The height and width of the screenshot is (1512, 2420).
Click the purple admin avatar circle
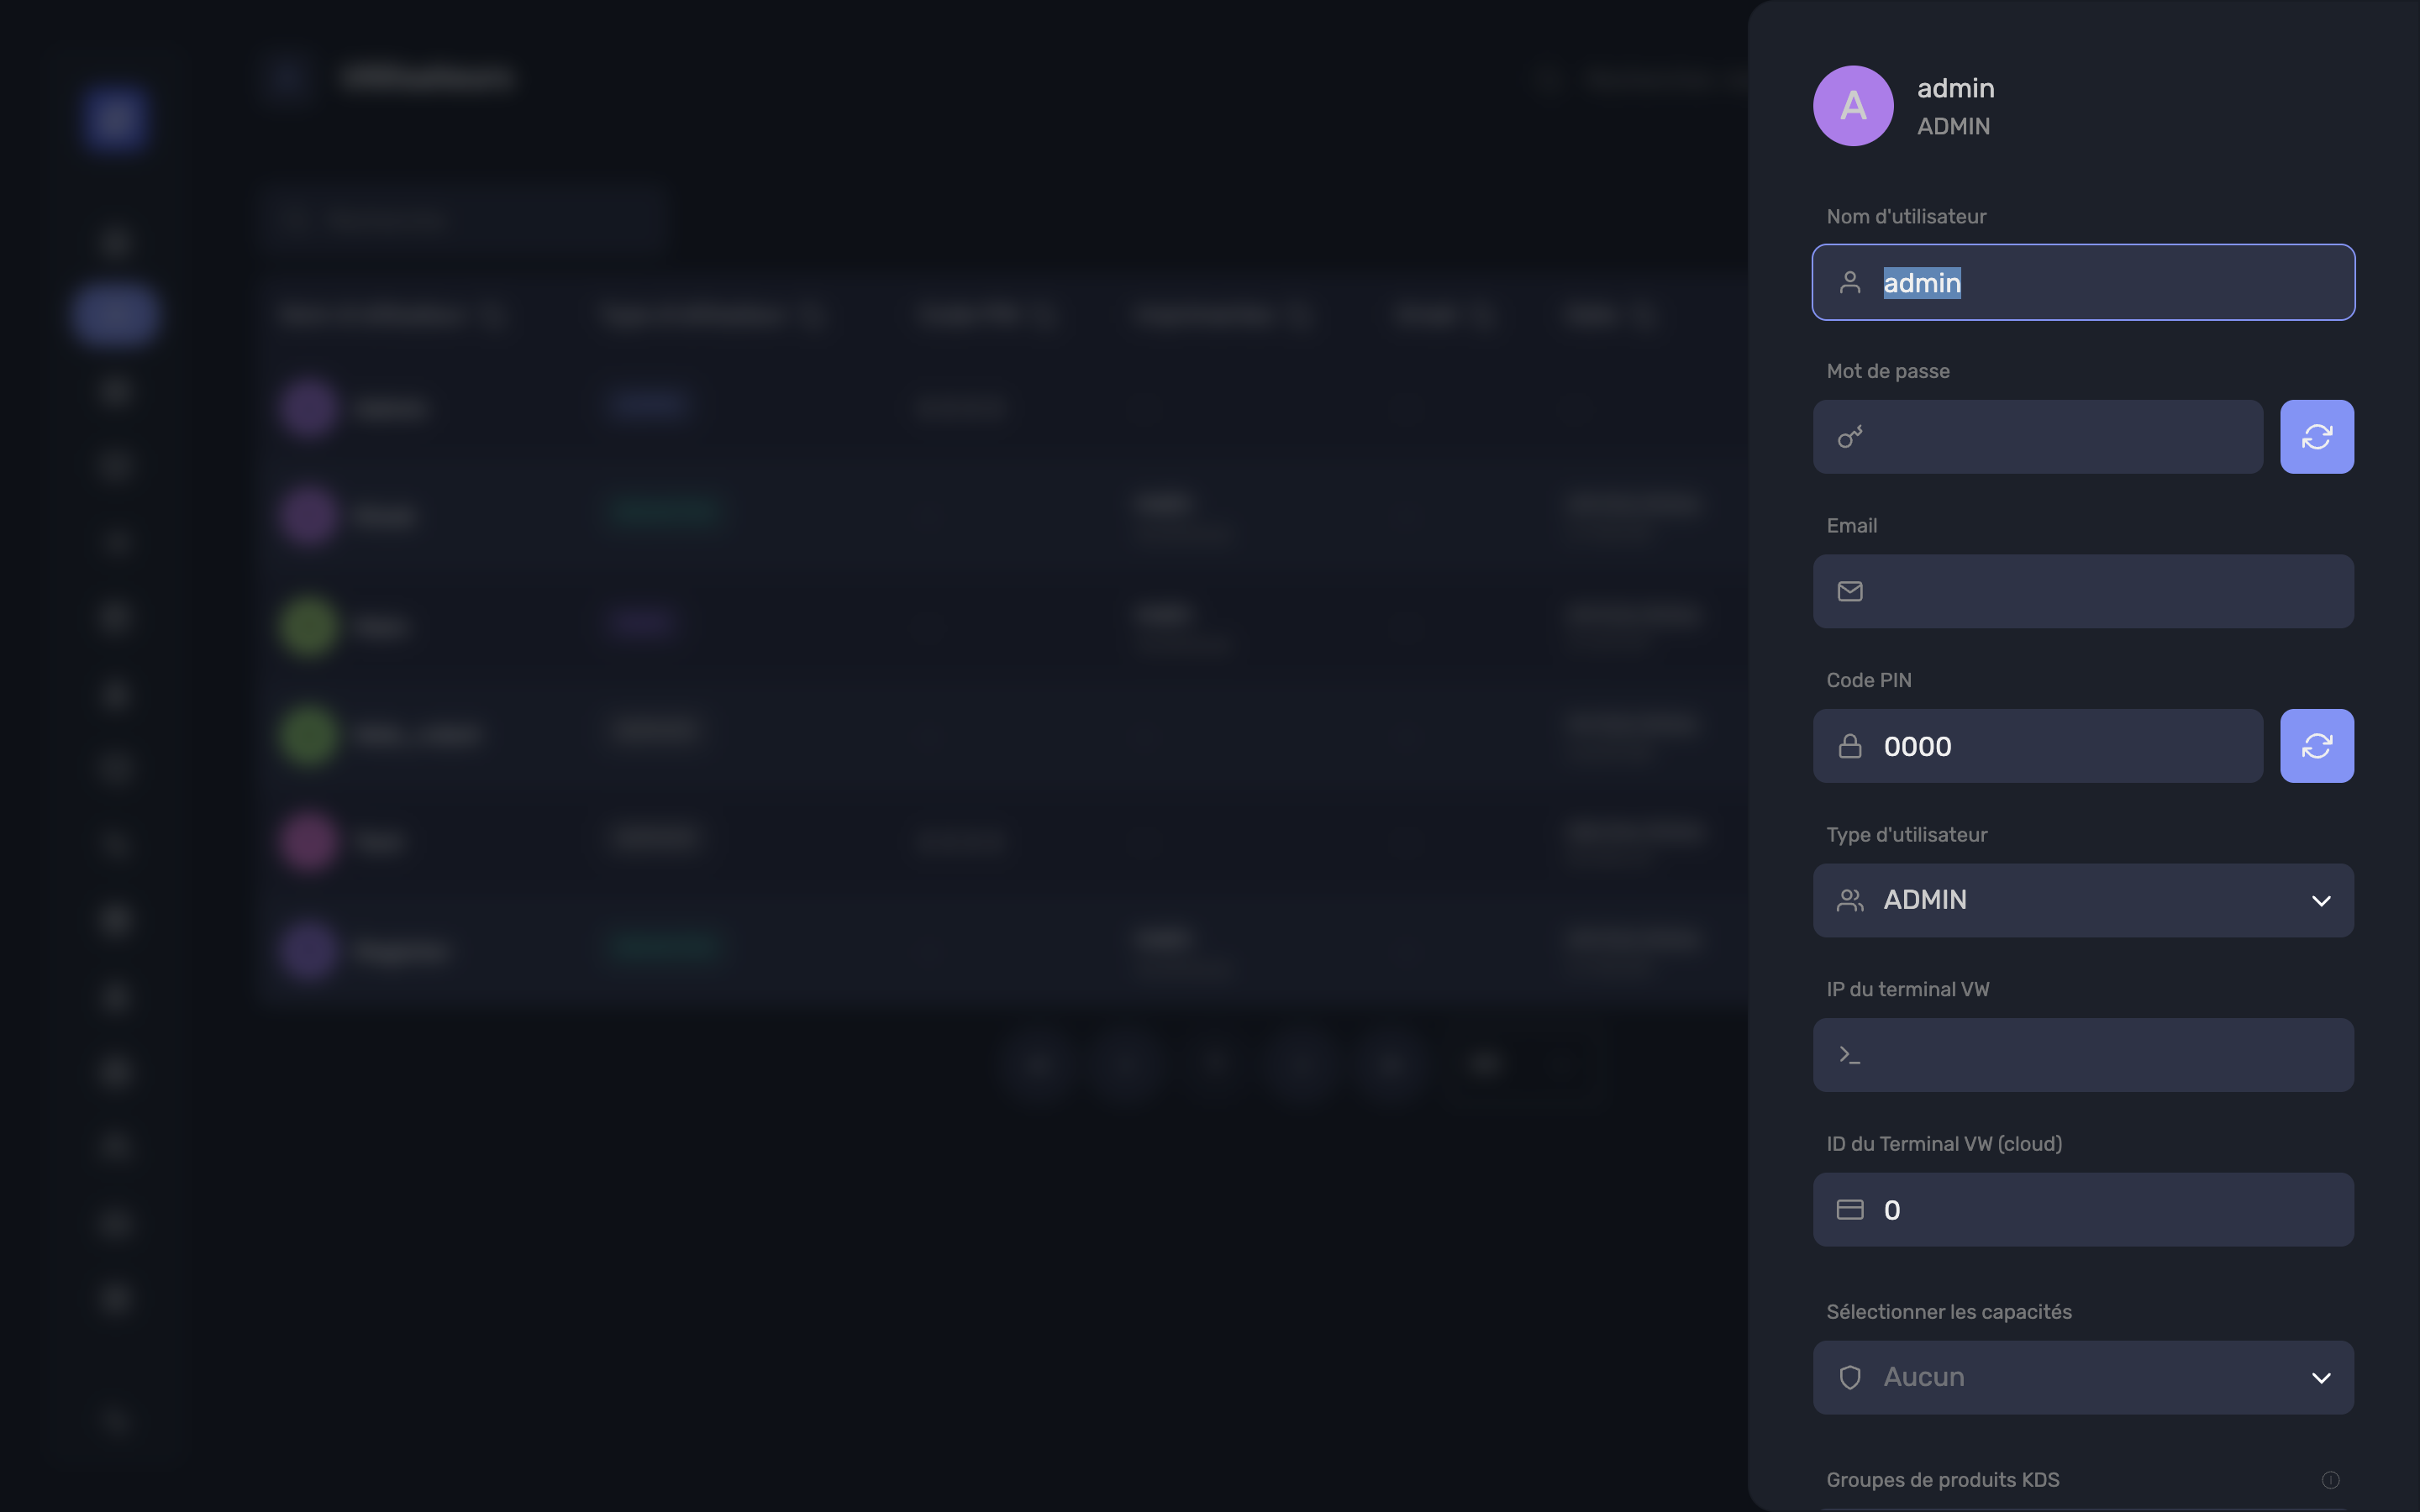pos(1853,106)
